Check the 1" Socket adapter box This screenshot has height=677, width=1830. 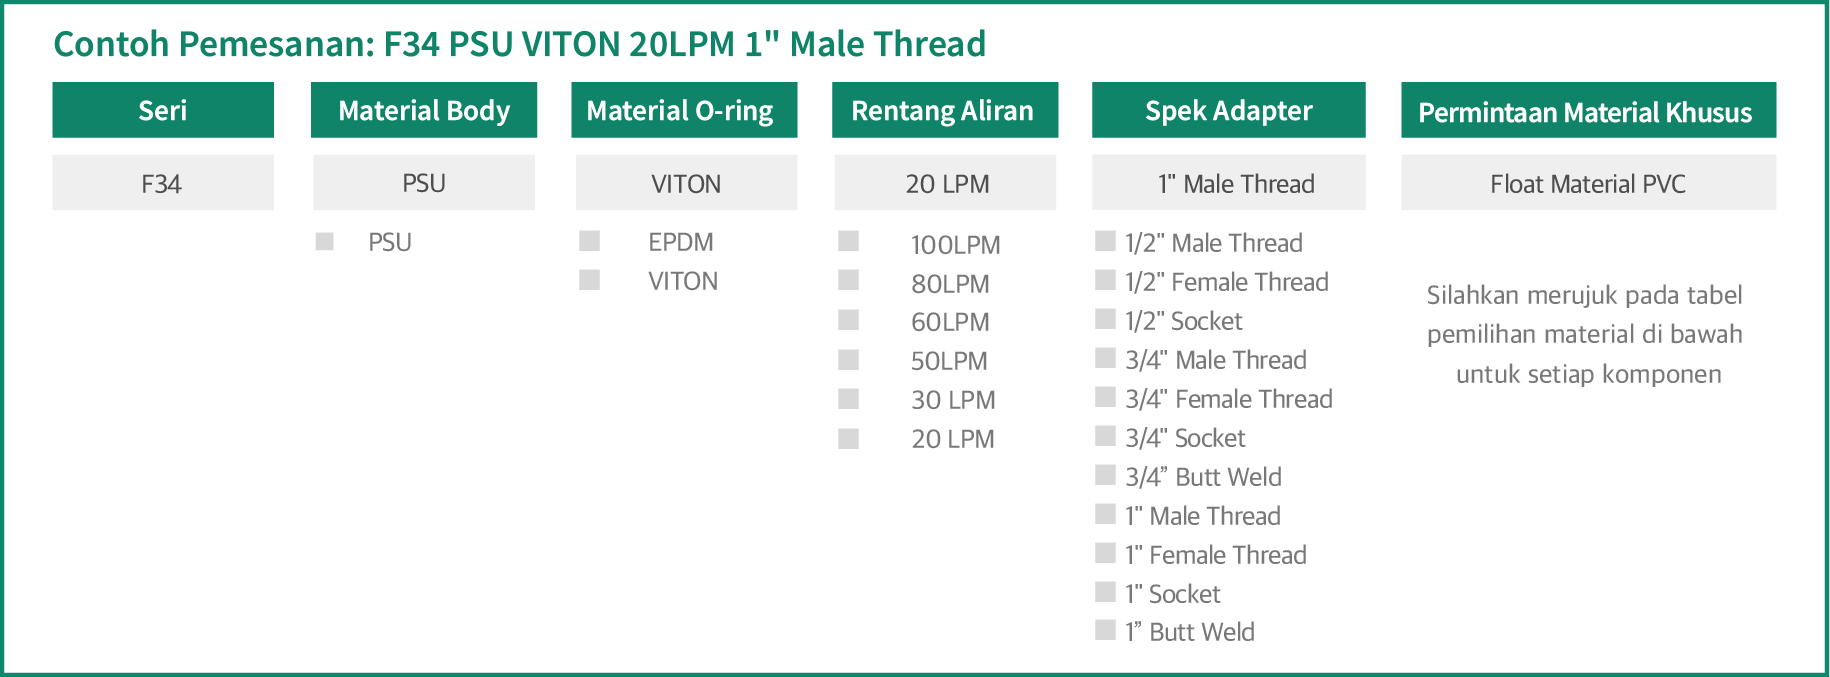tap(1105, 592)
